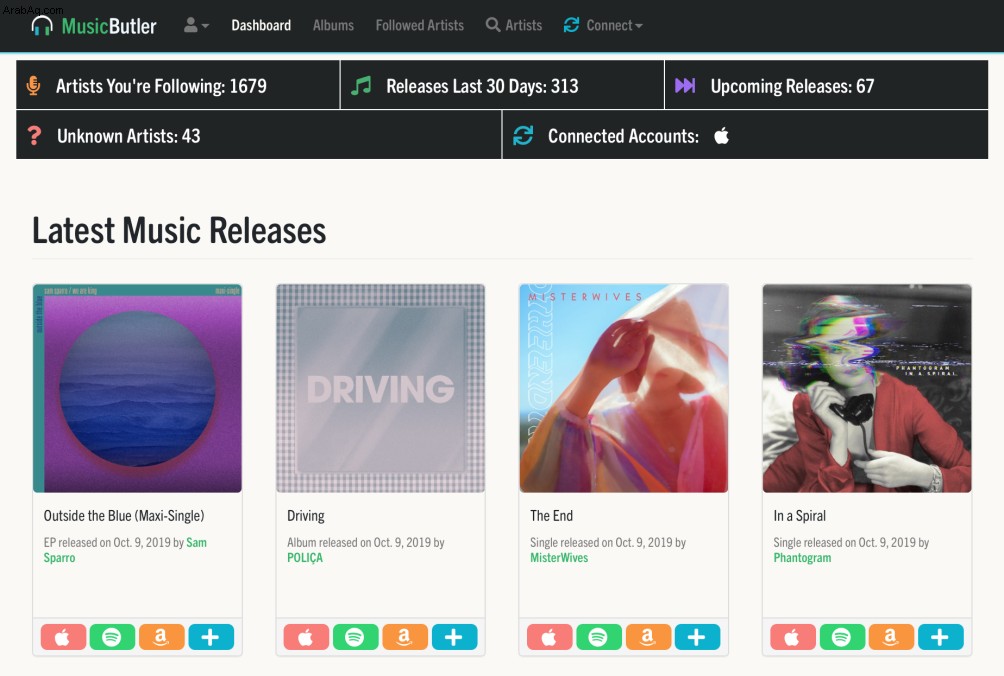This screenshot has height=676, width=1004.
Task: Open POLIÇA artist link
Action: point(305,558)
